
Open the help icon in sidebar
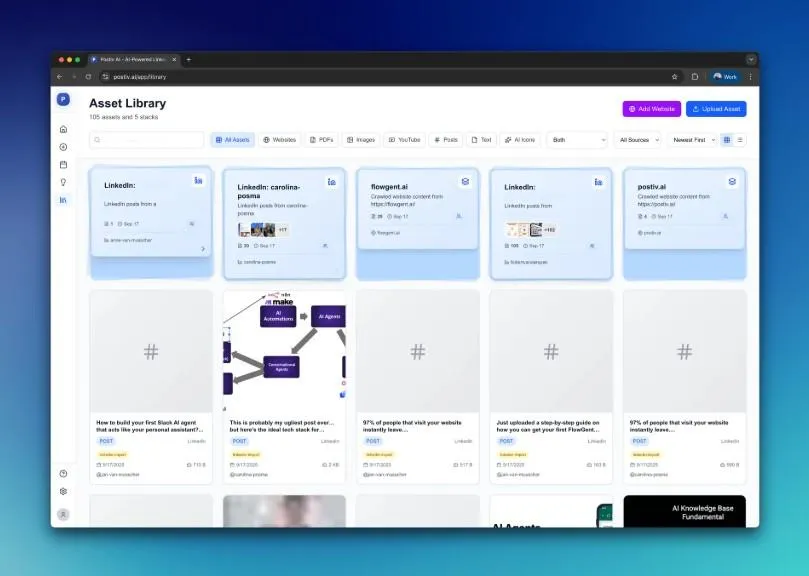(x=63, y=474)
